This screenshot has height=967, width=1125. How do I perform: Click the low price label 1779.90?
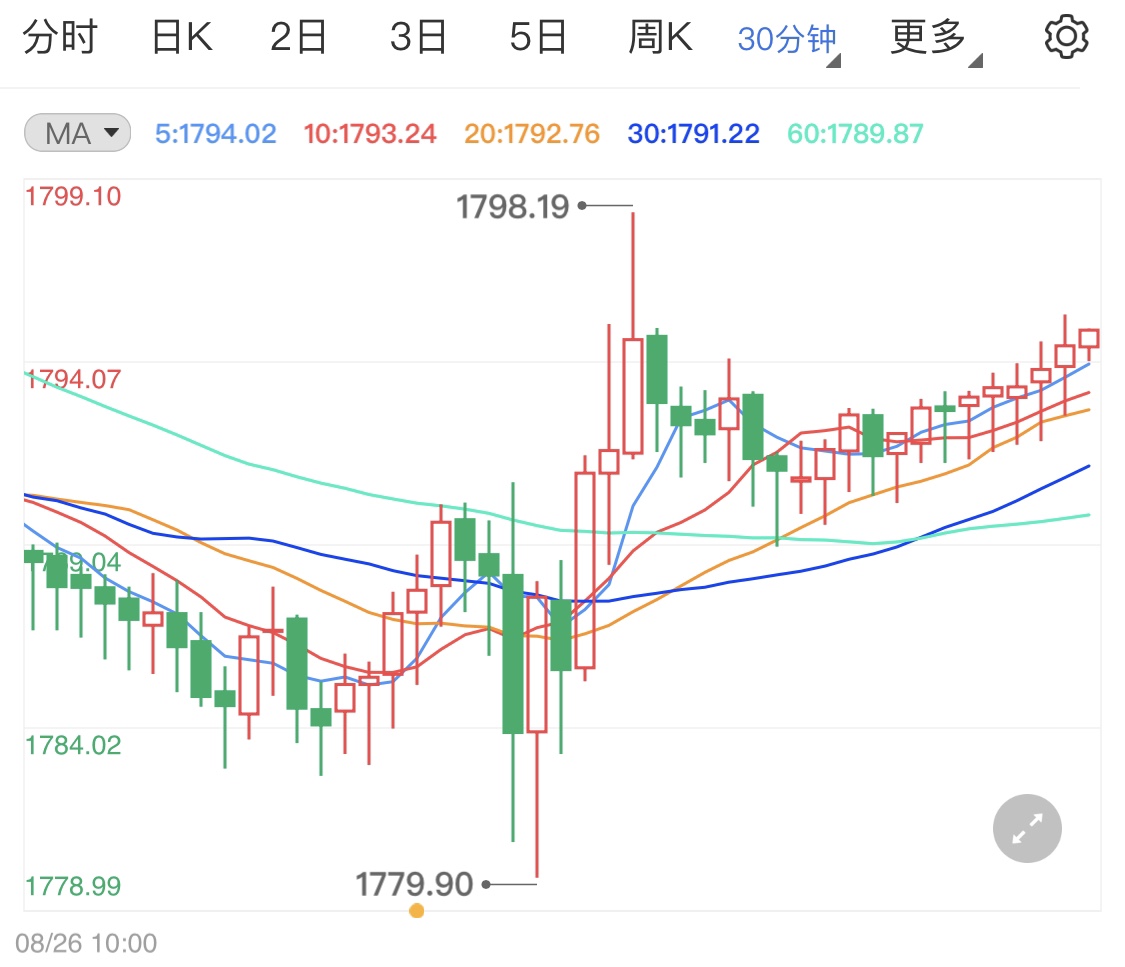(415, 884)
